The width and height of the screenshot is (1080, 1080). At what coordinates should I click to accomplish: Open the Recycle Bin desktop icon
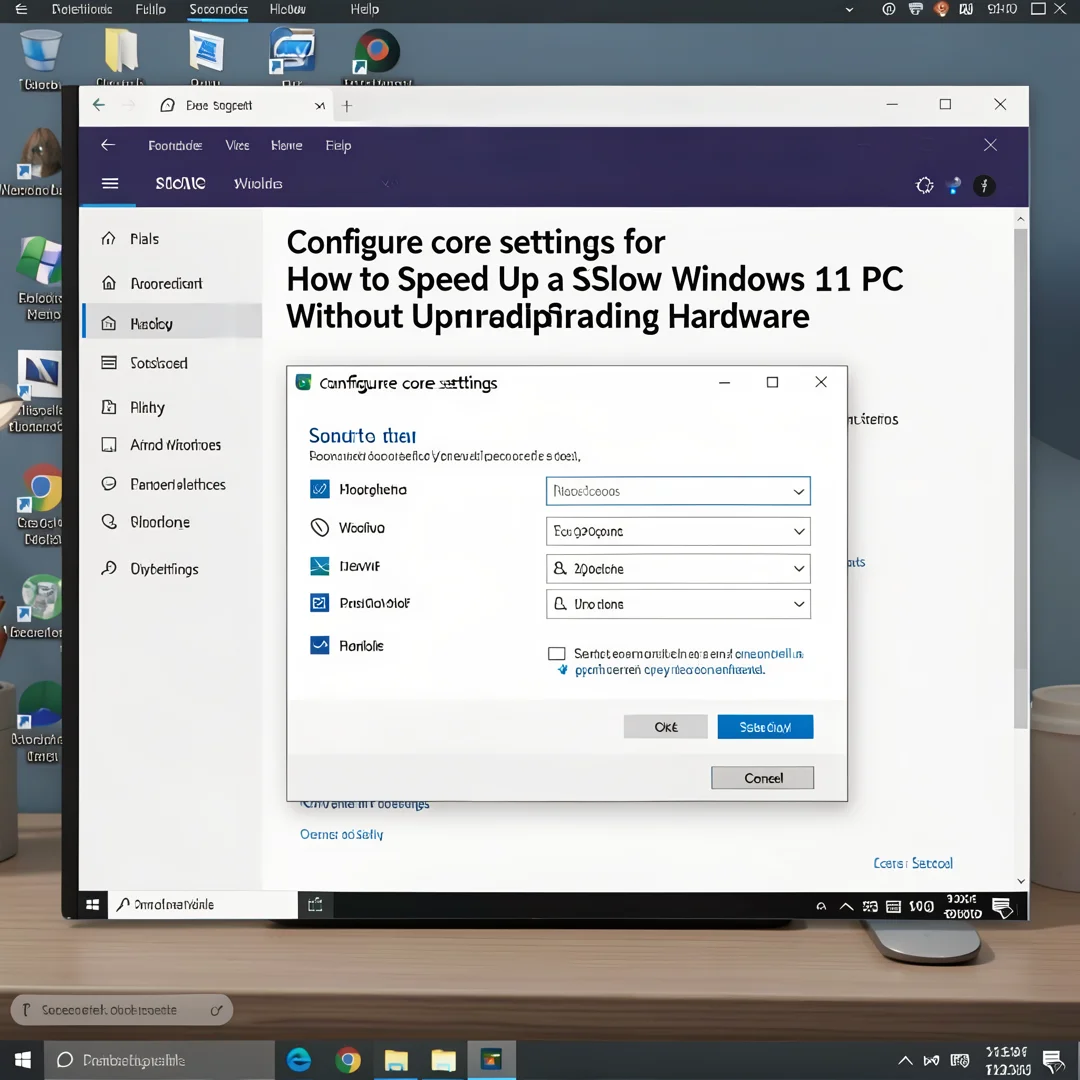coord(40,52)
